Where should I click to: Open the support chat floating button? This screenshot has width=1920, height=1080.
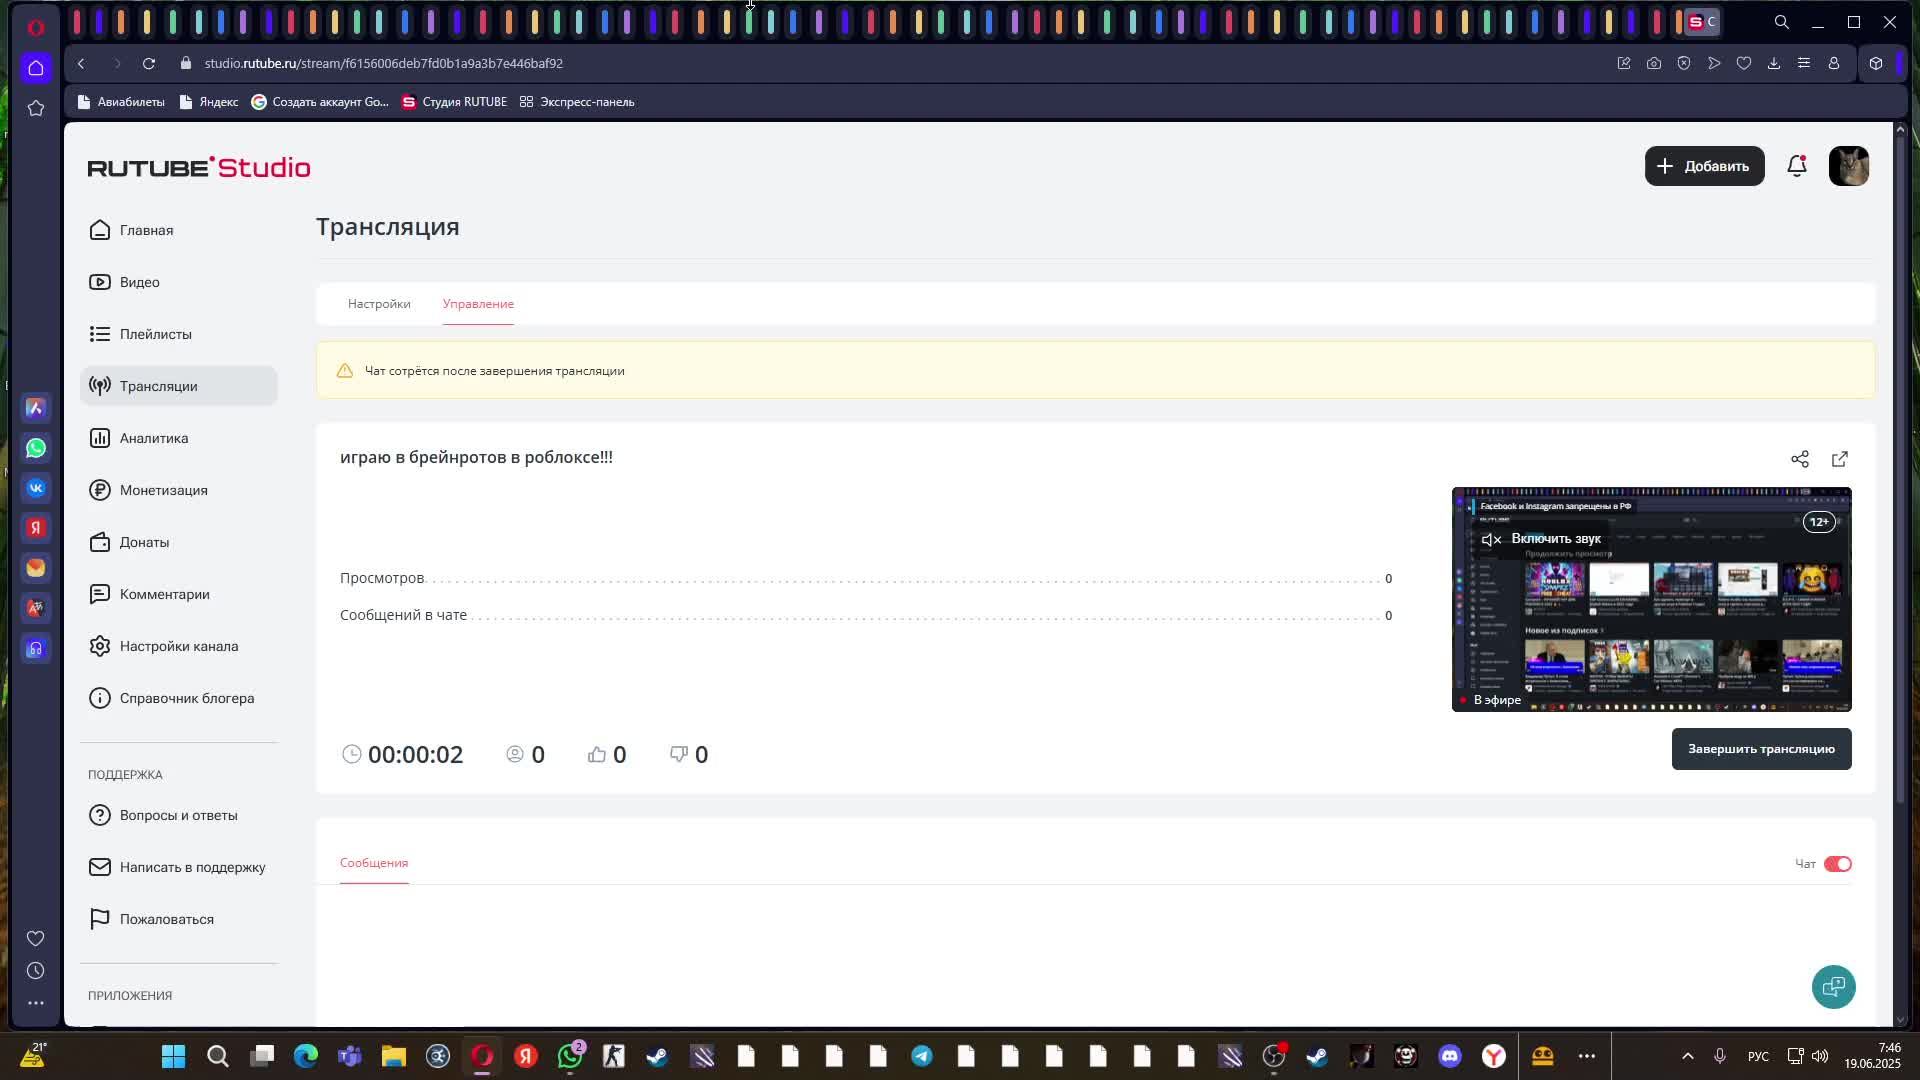1833,987
